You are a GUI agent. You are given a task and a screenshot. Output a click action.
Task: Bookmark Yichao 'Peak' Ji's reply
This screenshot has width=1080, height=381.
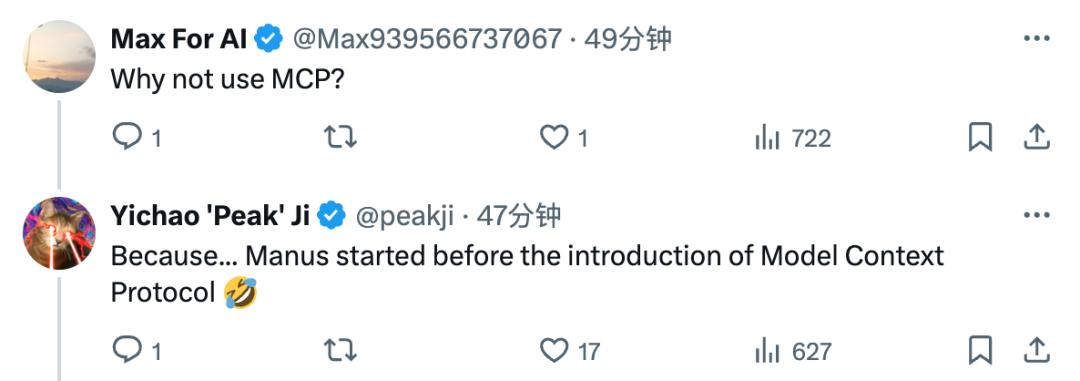[x=979, y=350]
